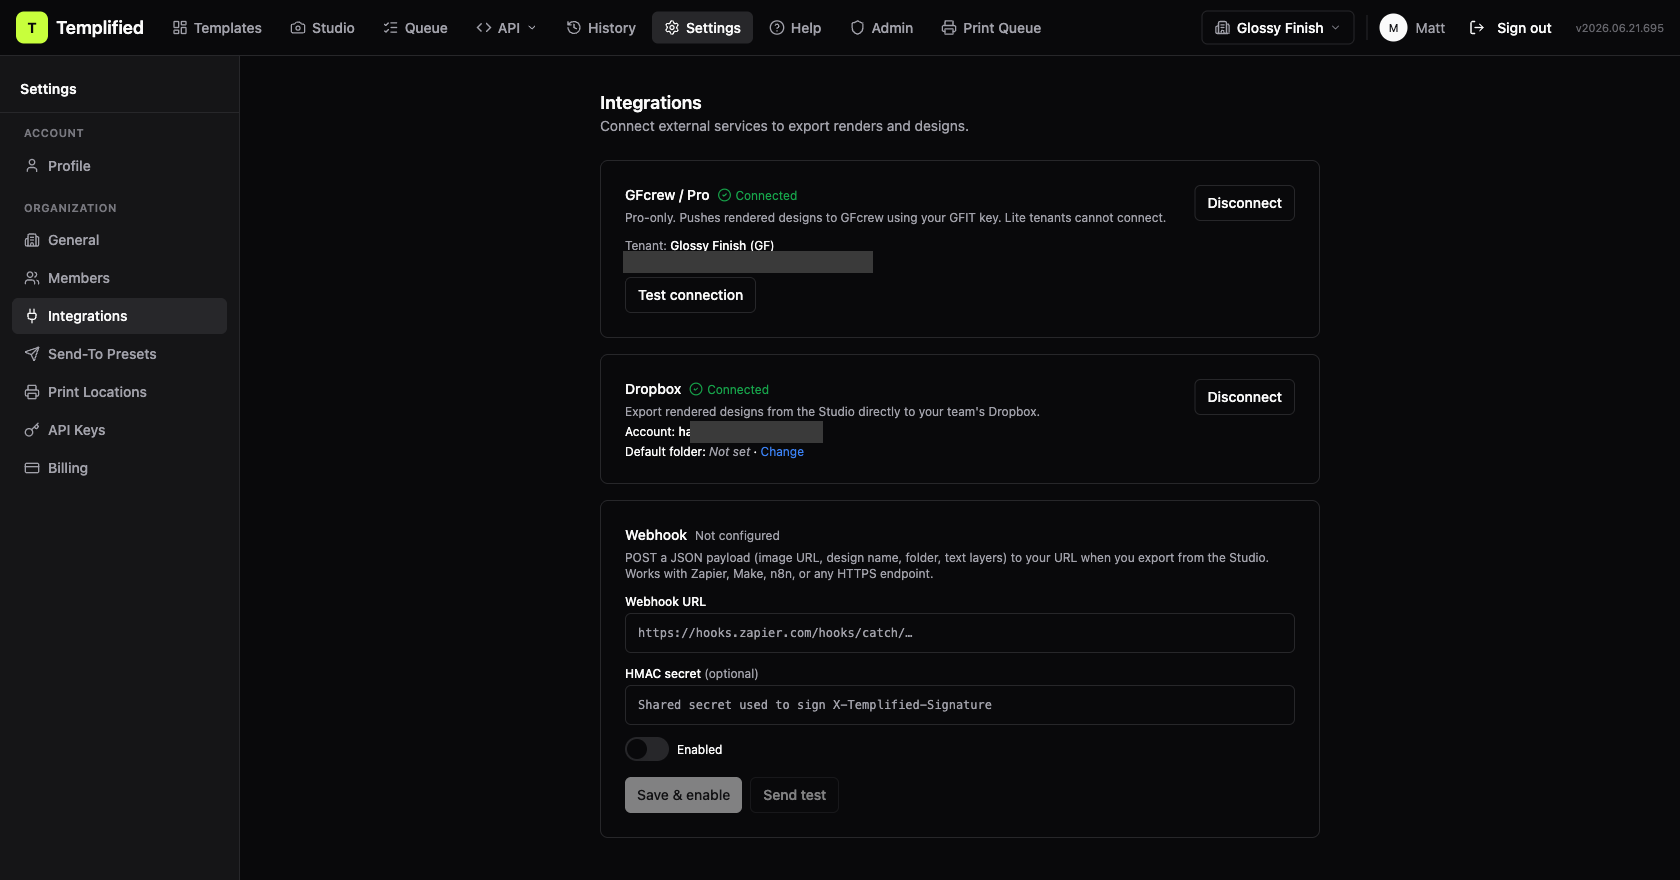Image resolution: width=1680 pixels, height=880 pixels.
Task: Click the Print Queue printer icon
Action: [949, 28]
